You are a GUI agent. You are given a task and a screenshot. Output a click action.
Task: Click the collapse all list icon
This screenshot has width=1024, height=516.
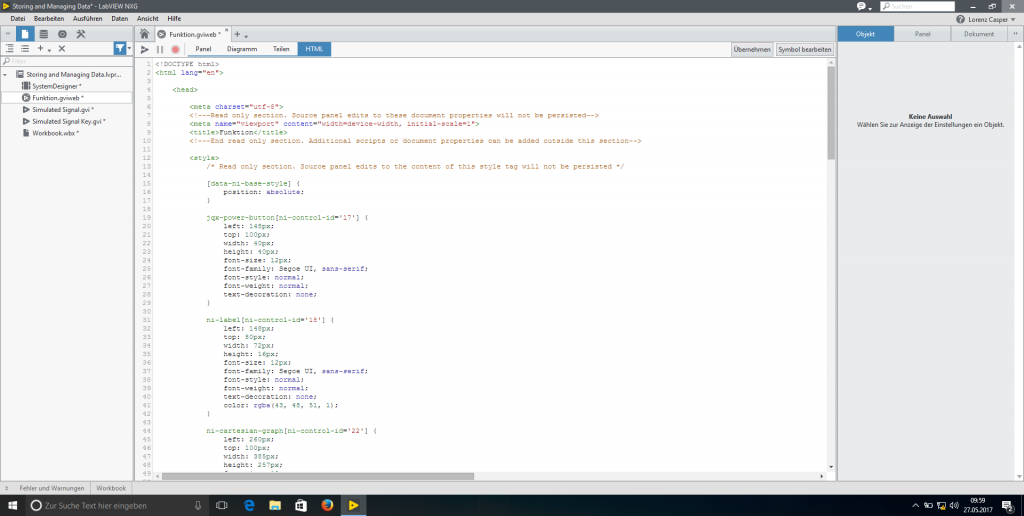[25, 48]
